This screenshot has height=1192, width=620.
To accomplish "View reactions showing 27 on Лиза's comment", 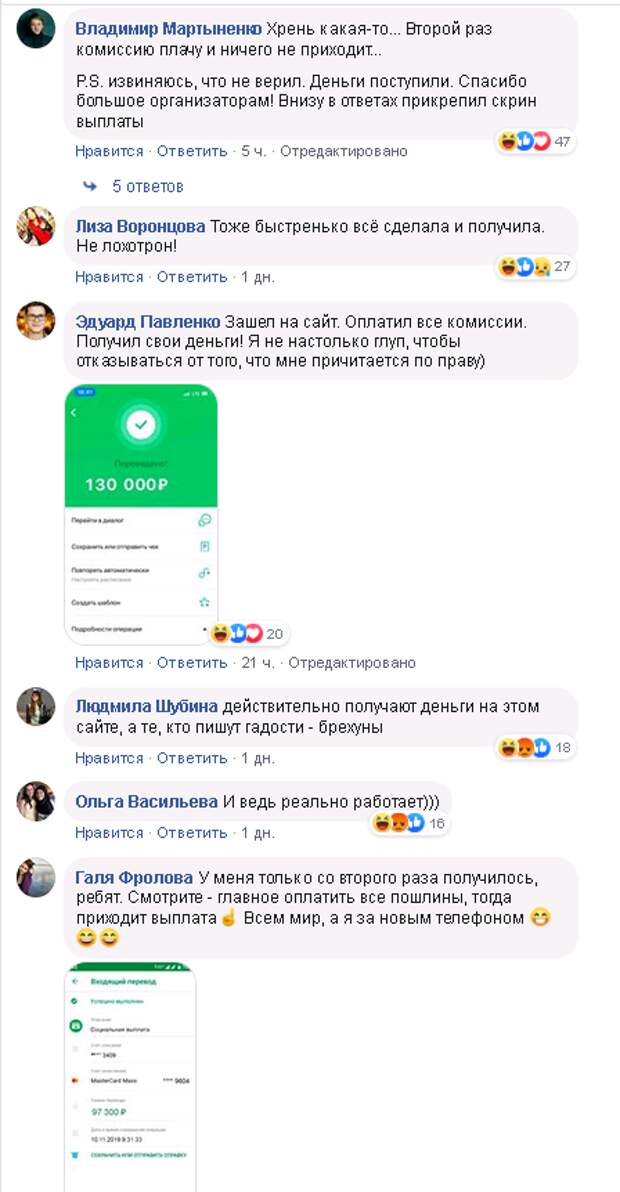I will click(x=534, y=267).
